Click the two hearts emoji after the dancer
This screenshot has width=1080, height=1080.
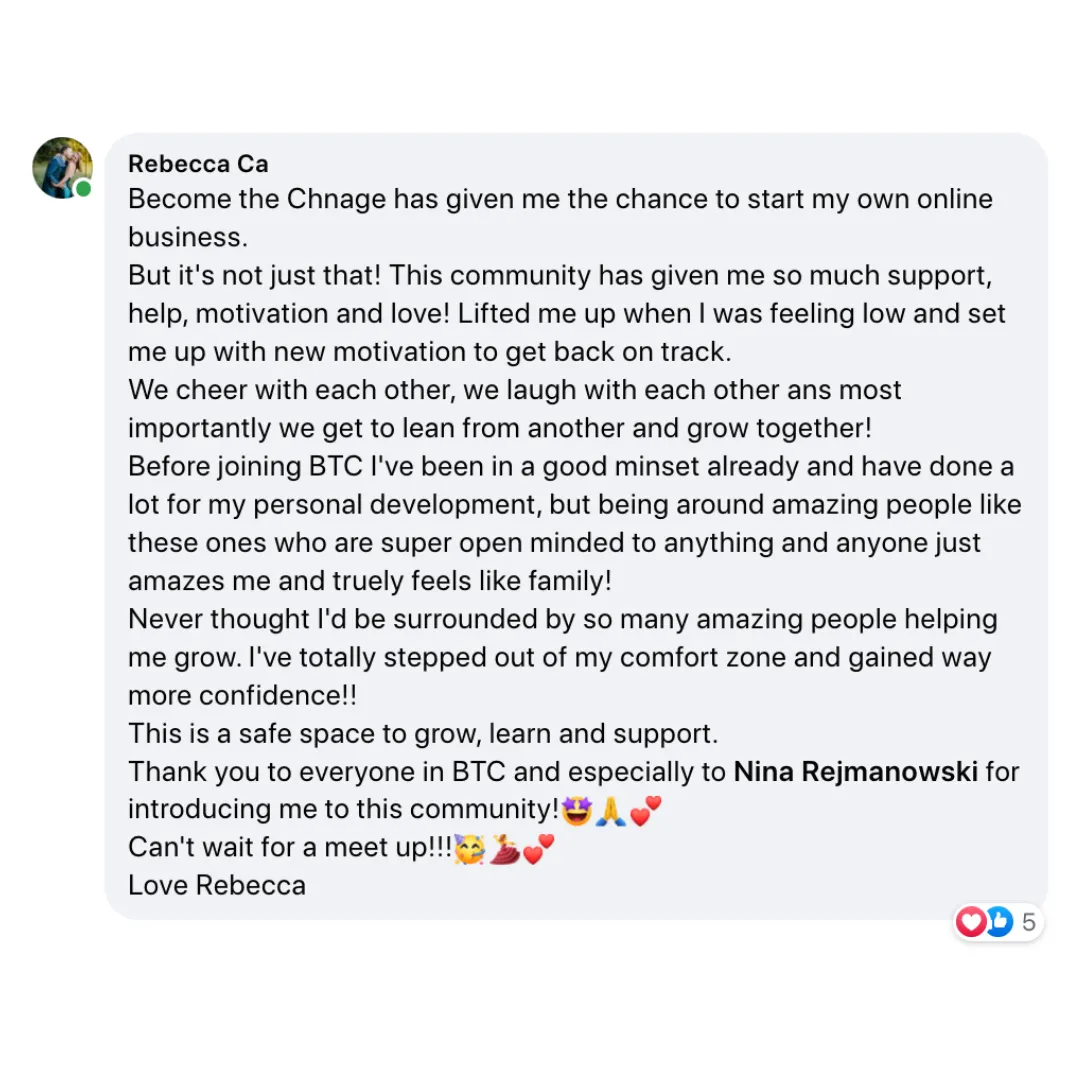coord(539,849)
